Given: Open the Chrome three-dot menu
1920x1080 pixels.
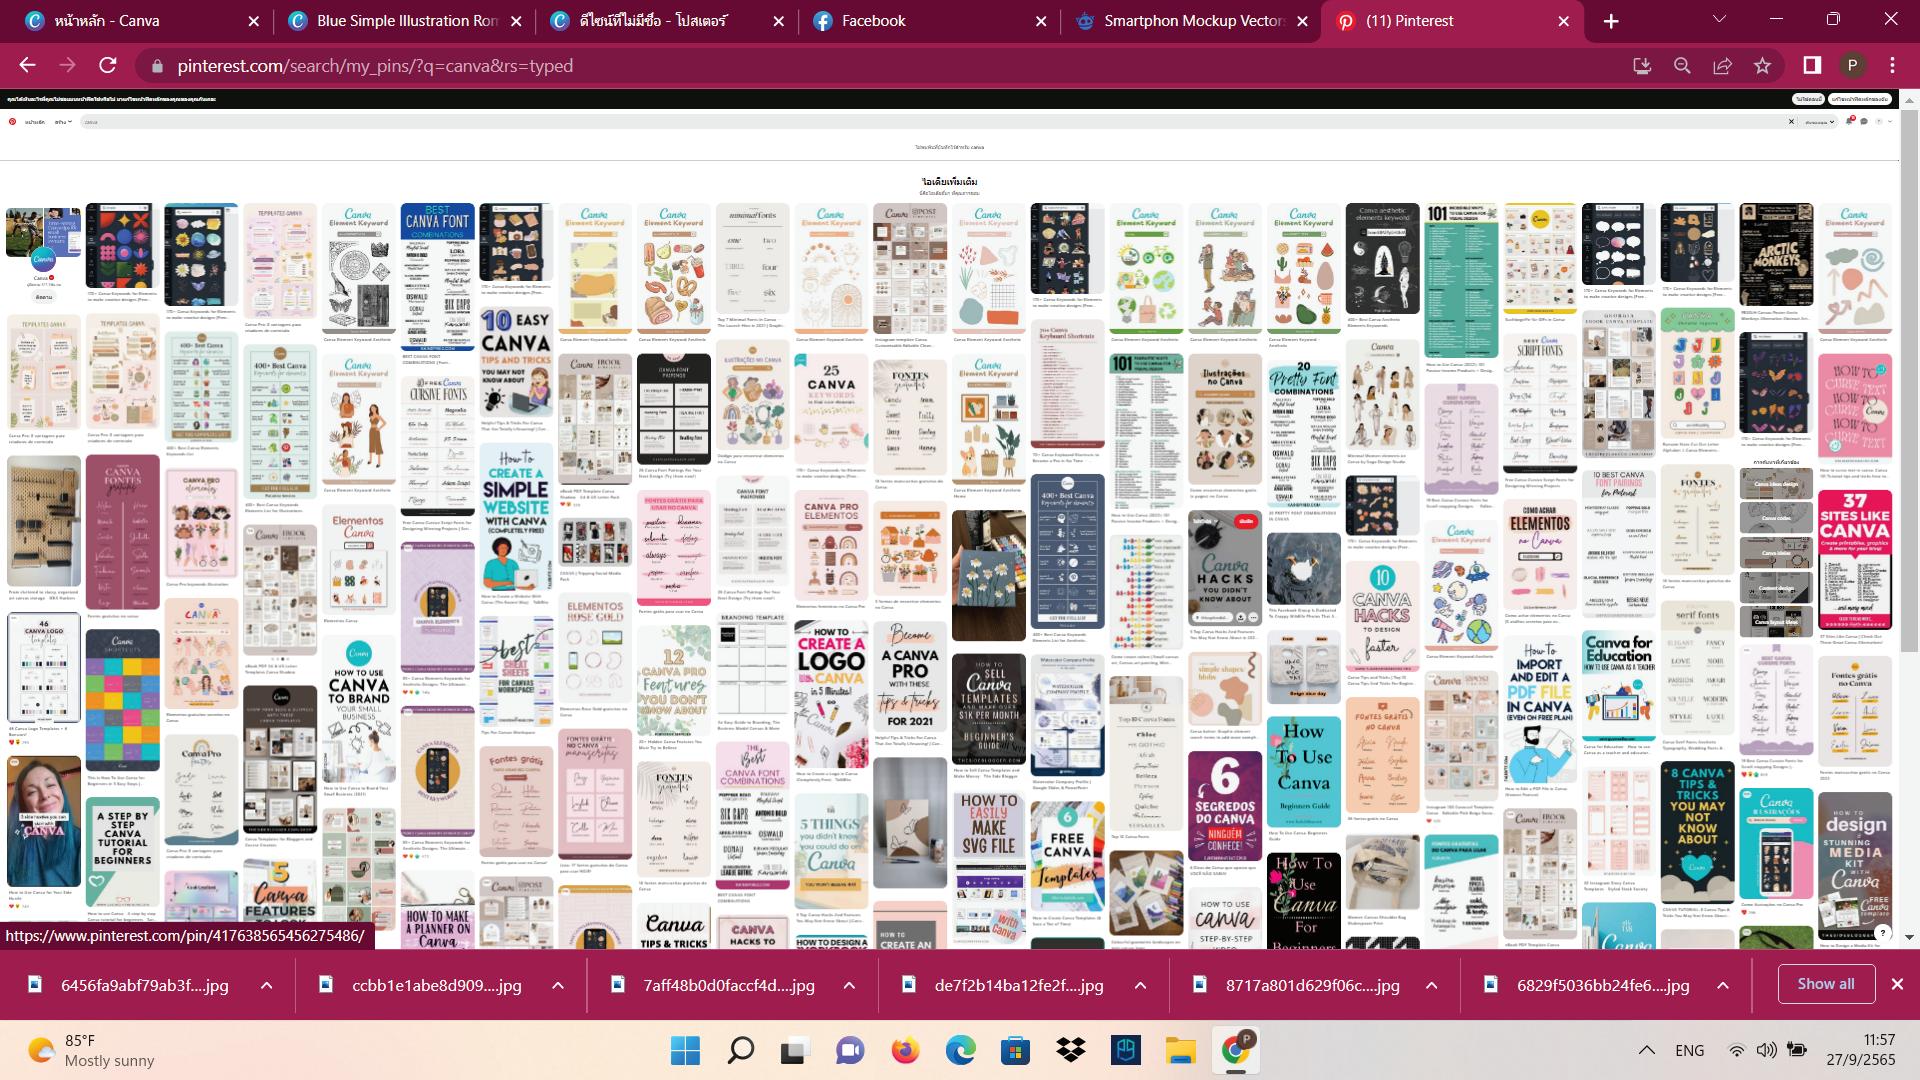Looking at the screenshot, I should click(x=1892, y=65).
